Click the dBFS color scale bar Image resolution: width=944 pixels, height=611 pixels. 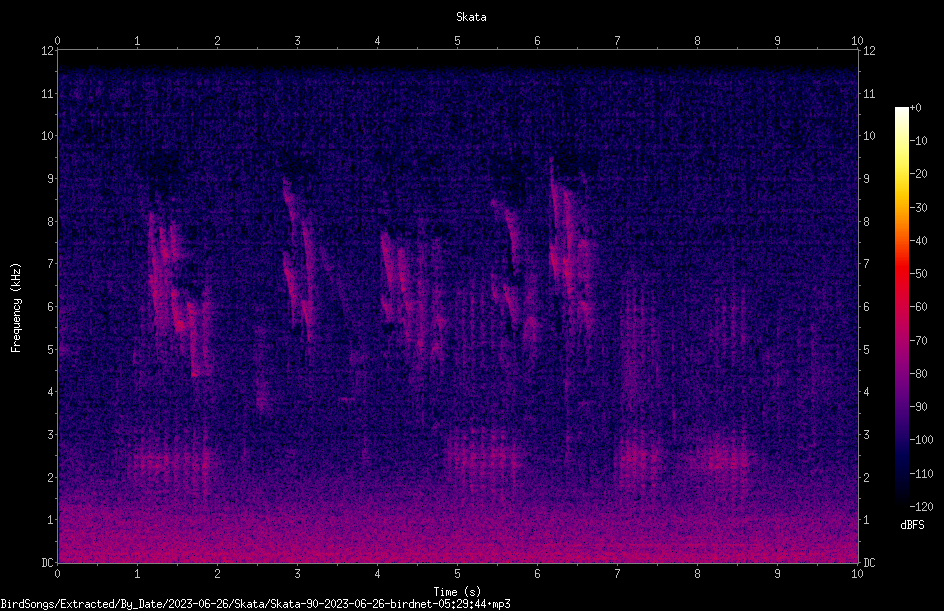pyautogui.click(x=901, y=307)
